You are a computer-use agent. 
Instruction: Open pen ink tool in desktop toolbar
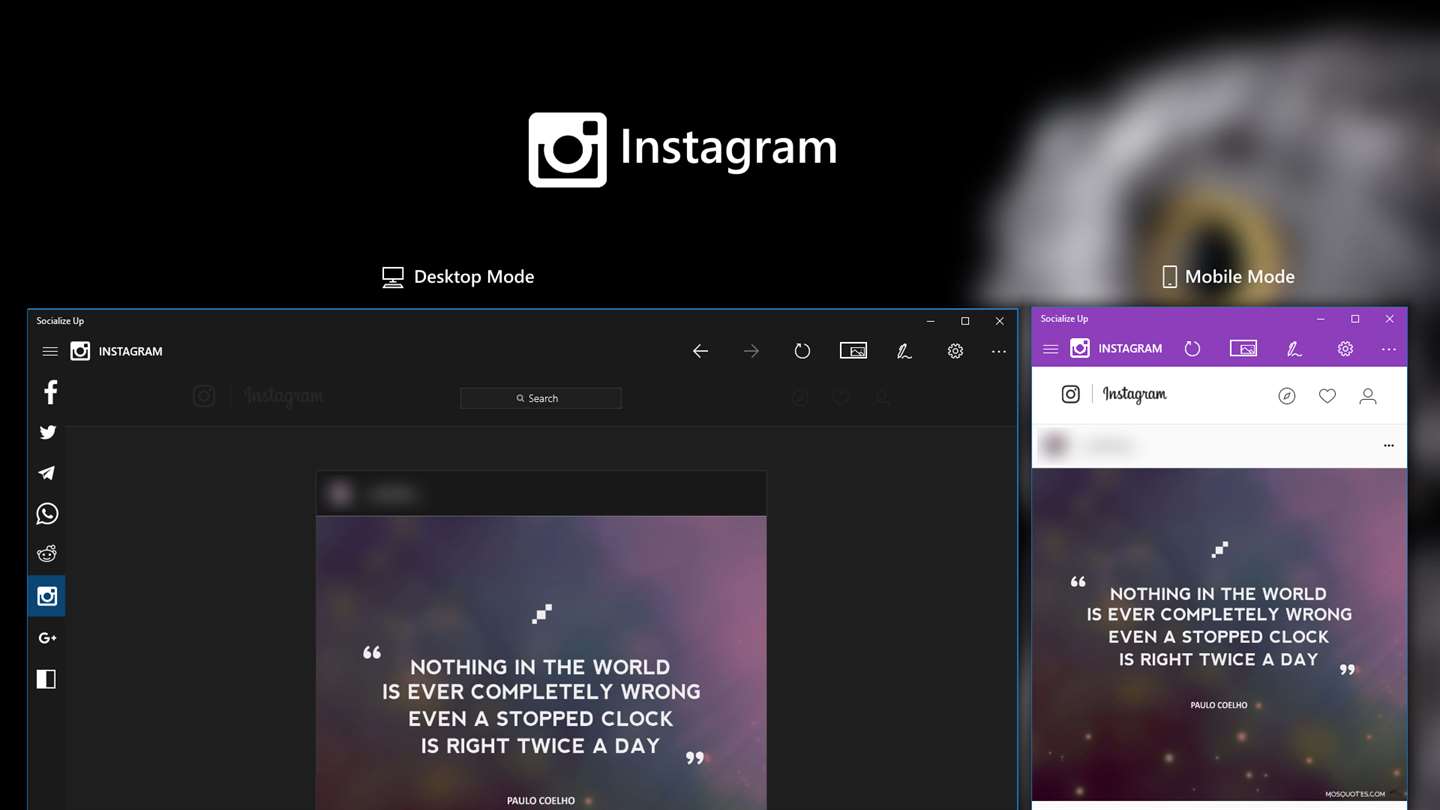point(904,351)
